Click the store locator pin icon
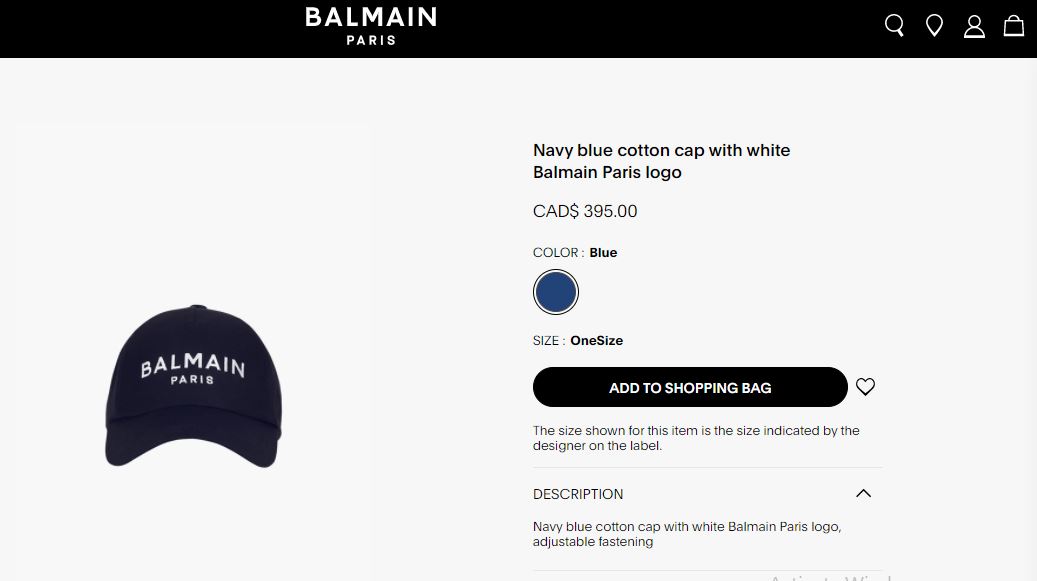1037x581 pixels. 934,26
